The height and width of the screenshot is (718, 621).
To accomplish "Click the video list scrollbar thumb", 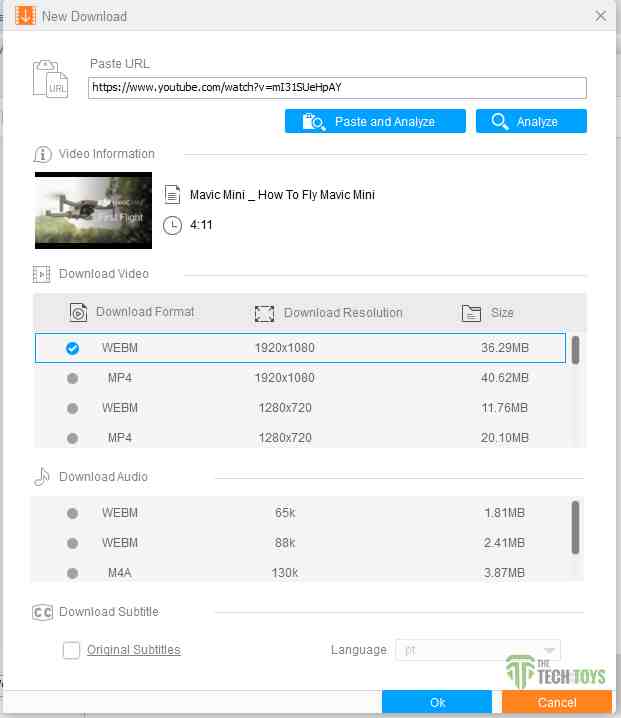I will [576, 350].
